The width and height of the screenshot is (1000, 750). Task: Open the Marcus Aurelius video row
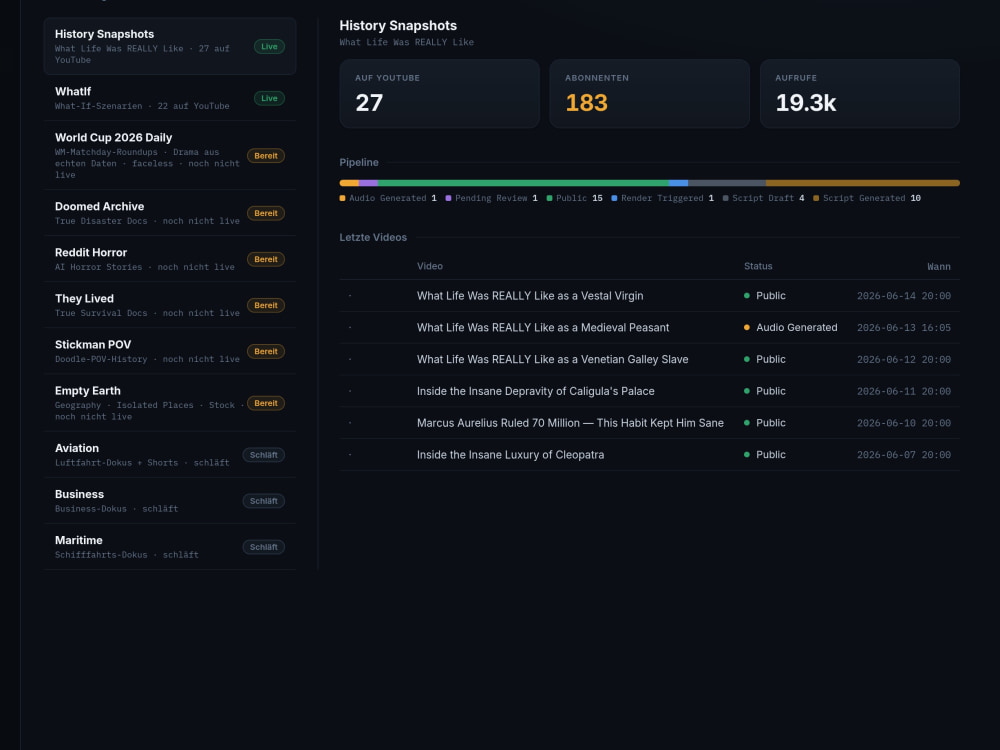coord(649,423)
